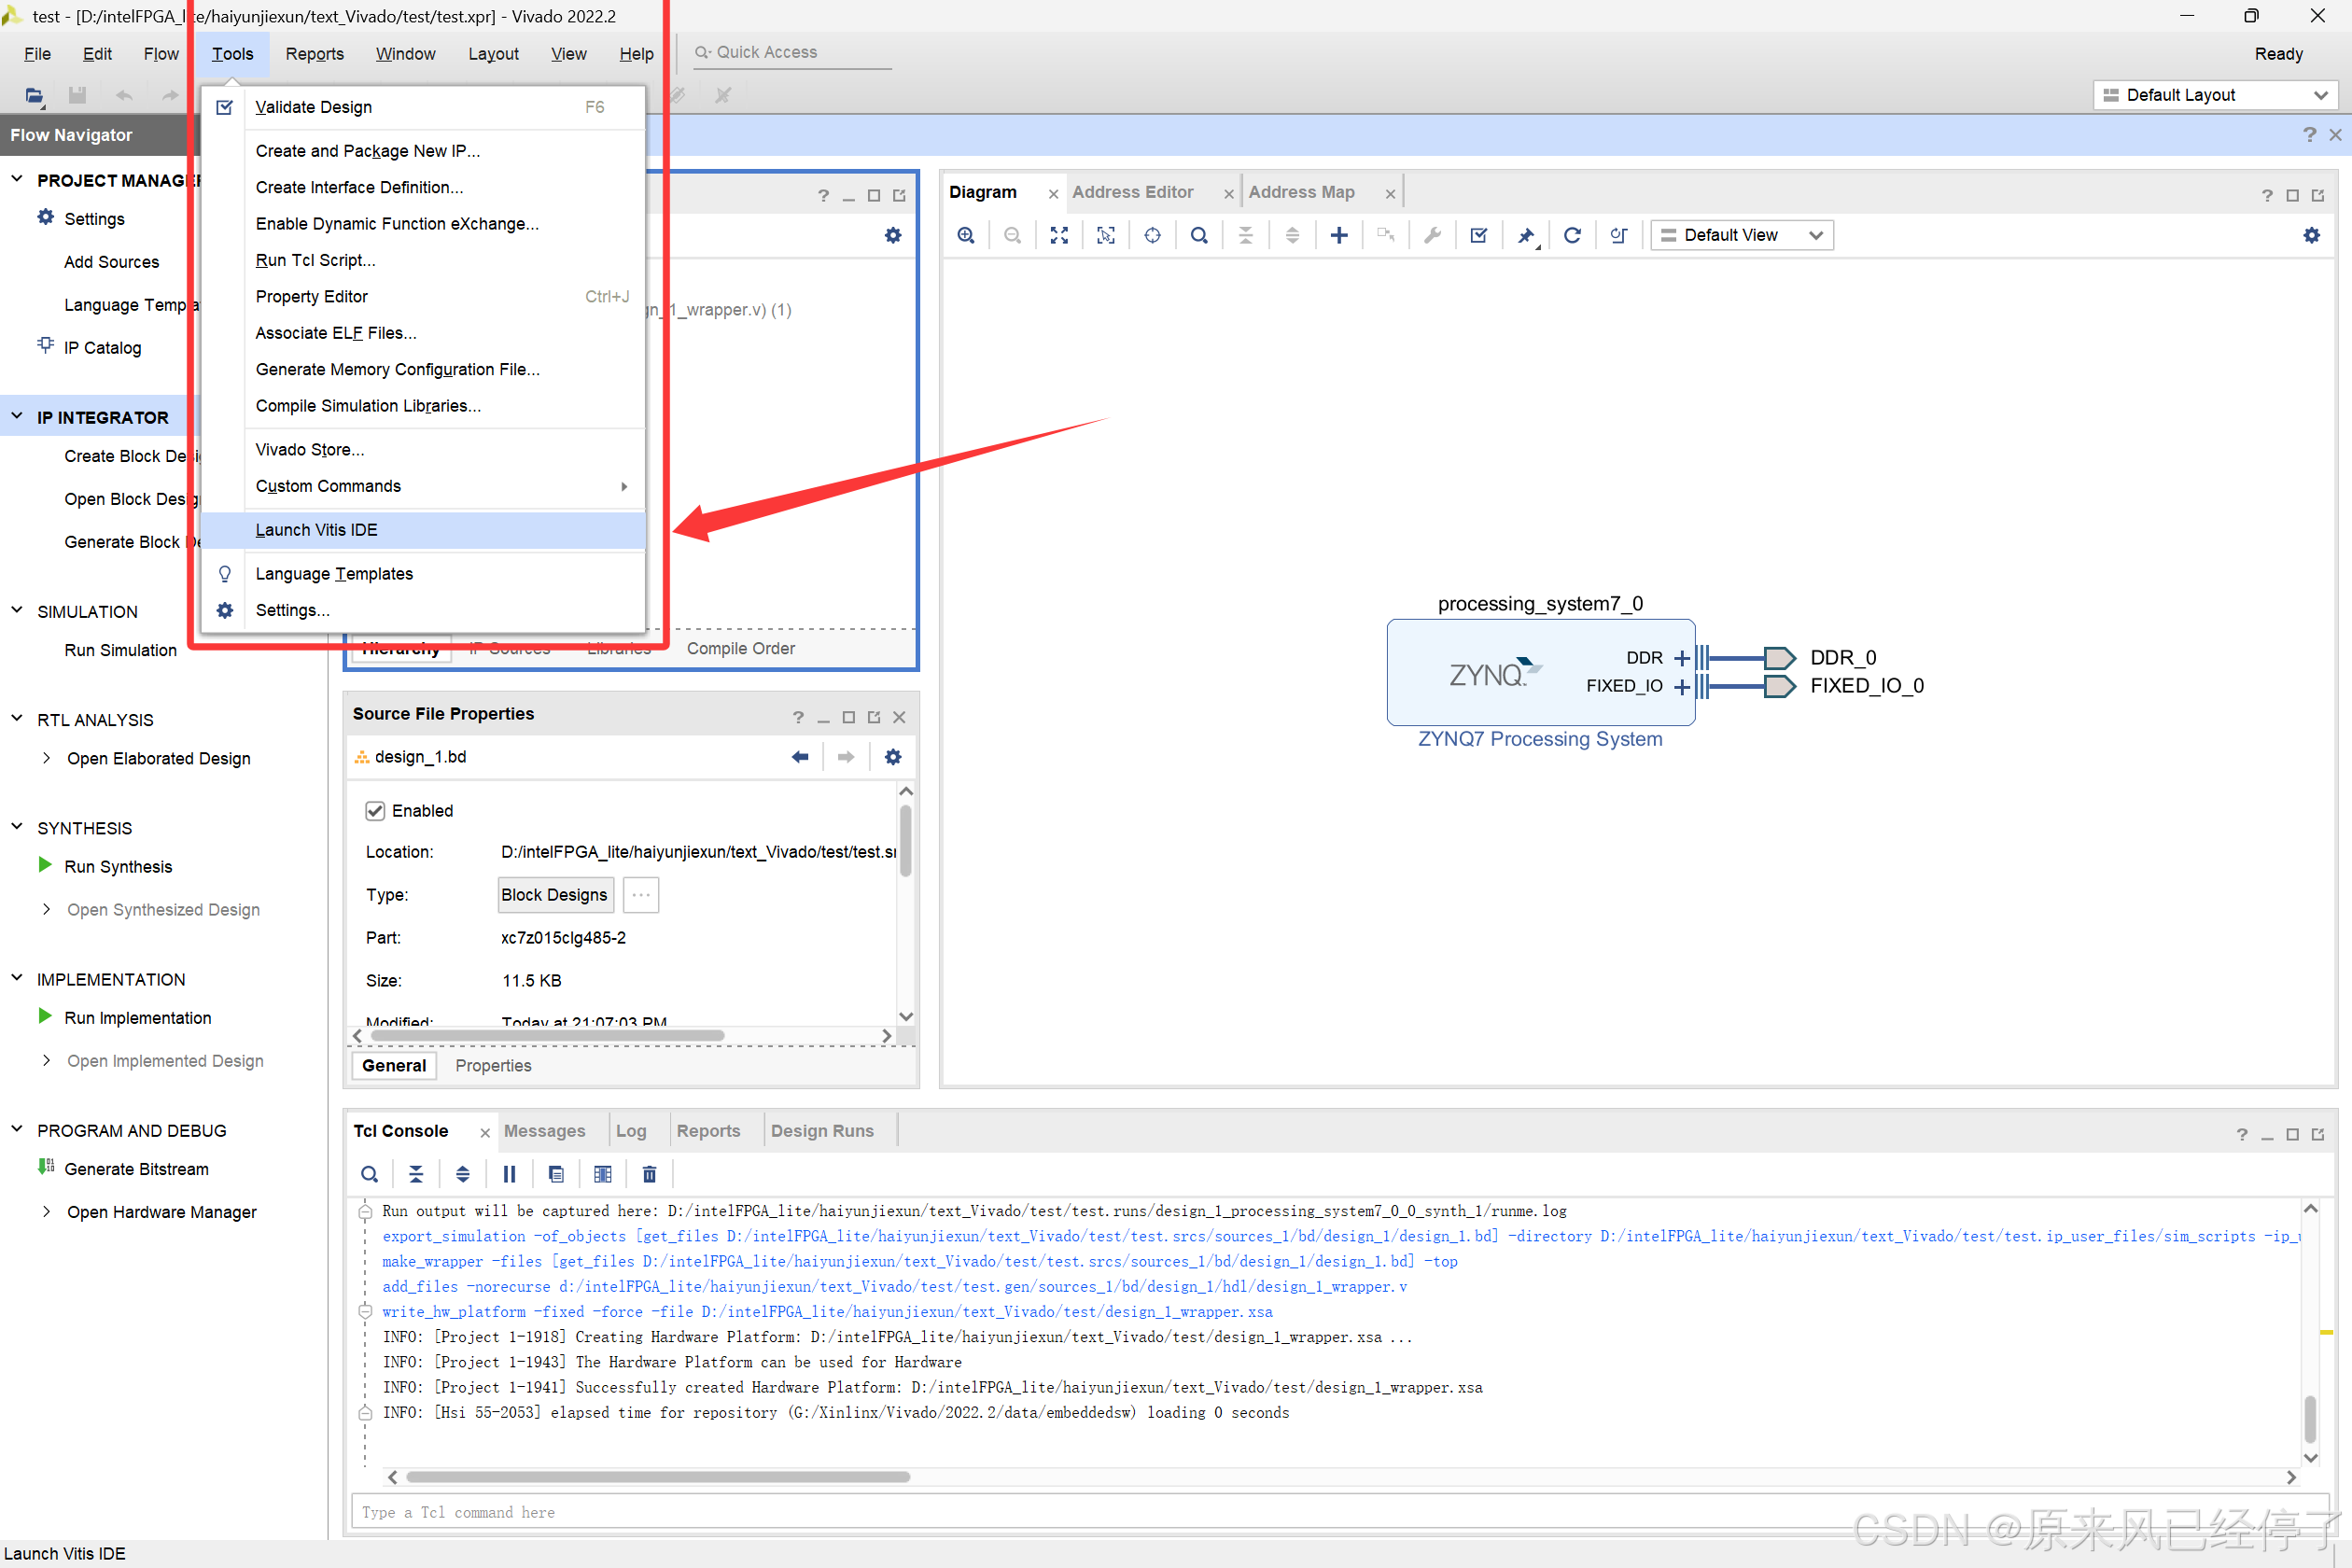This screenshot has height=1568, width=2352.
Task: Open the Default View dropdown
Action: coord(1741,235)
